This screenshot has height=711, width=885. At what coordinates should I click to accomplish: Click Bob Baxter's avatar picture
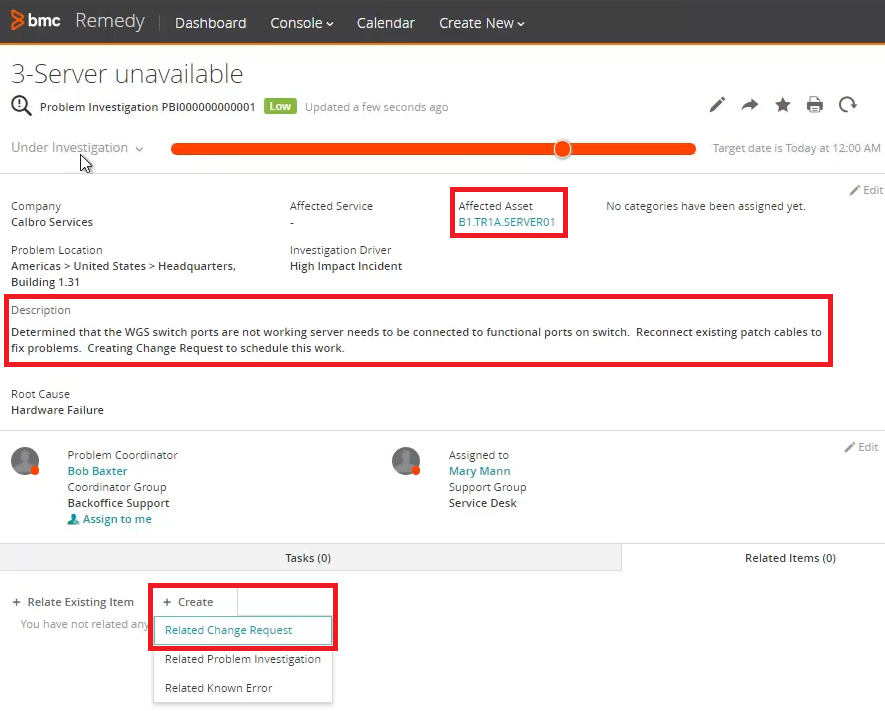click(x=25, y=461)
